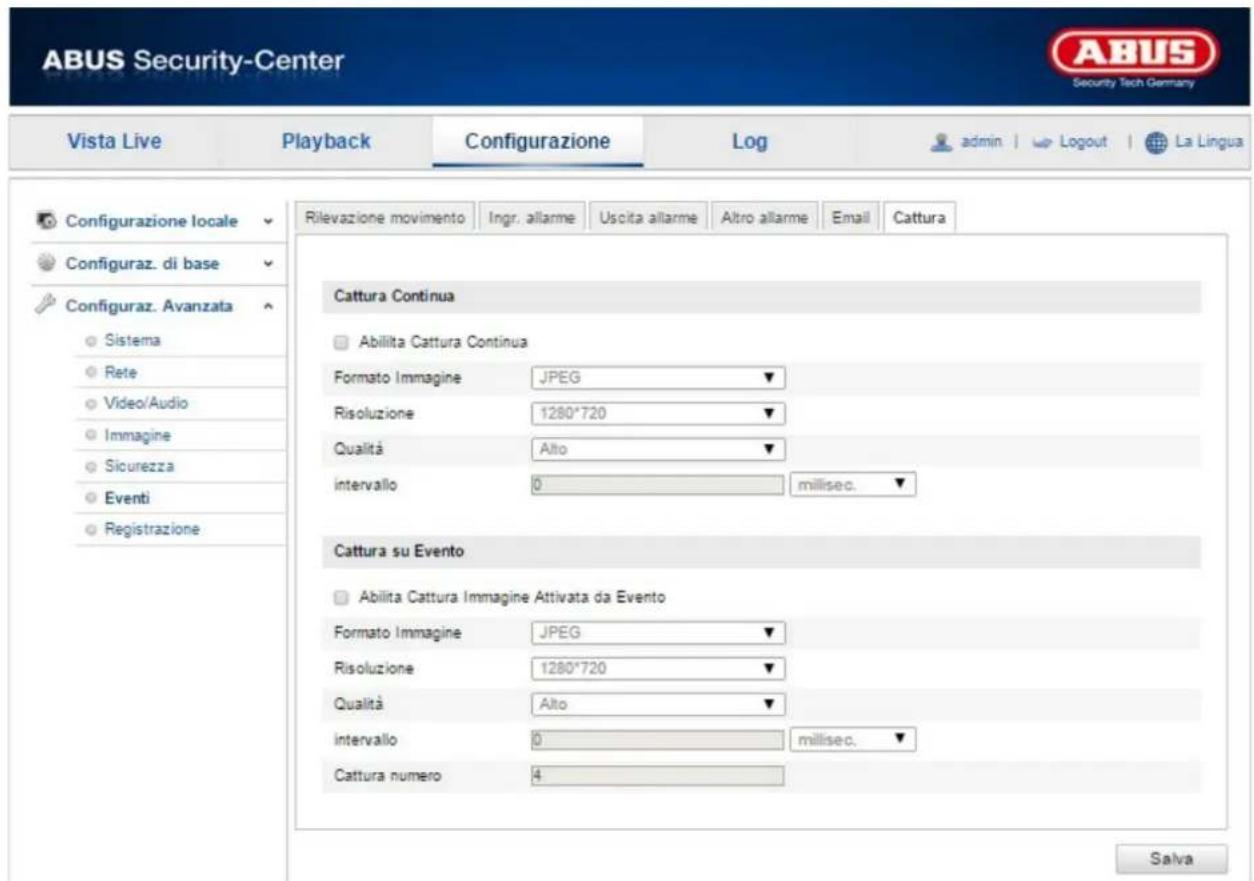1254x881 pixels.
Task: Expand the Configurazione locale section chevron
Action: coord(268,221)
